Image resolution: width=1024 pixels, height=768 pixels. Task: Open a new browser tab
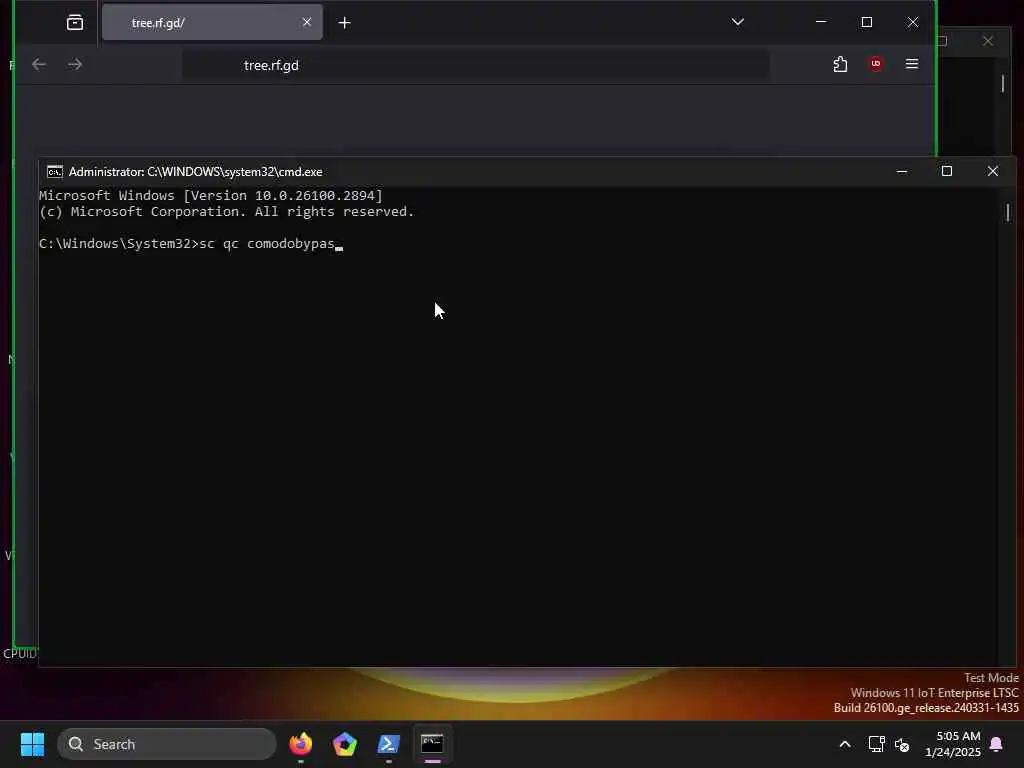(344, 23)
